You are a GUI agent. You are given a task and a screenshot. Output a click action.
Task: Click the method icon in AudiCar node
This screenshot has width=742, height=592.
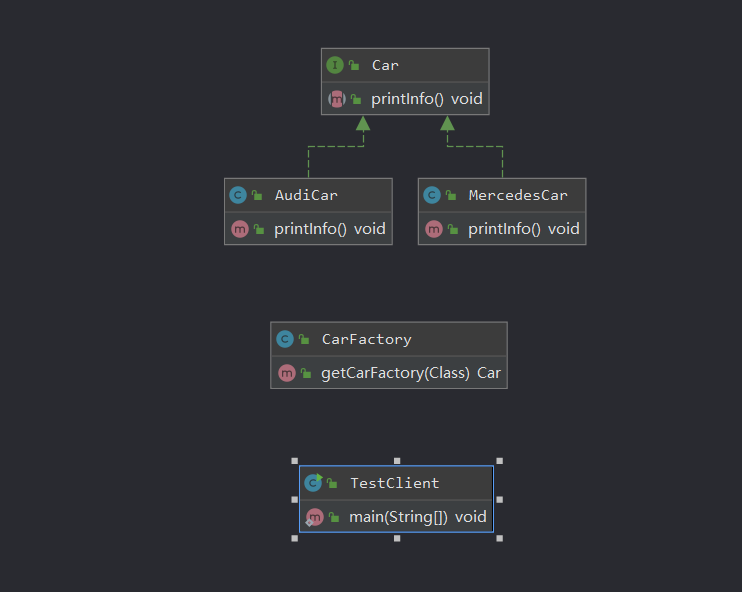point(240,229)
